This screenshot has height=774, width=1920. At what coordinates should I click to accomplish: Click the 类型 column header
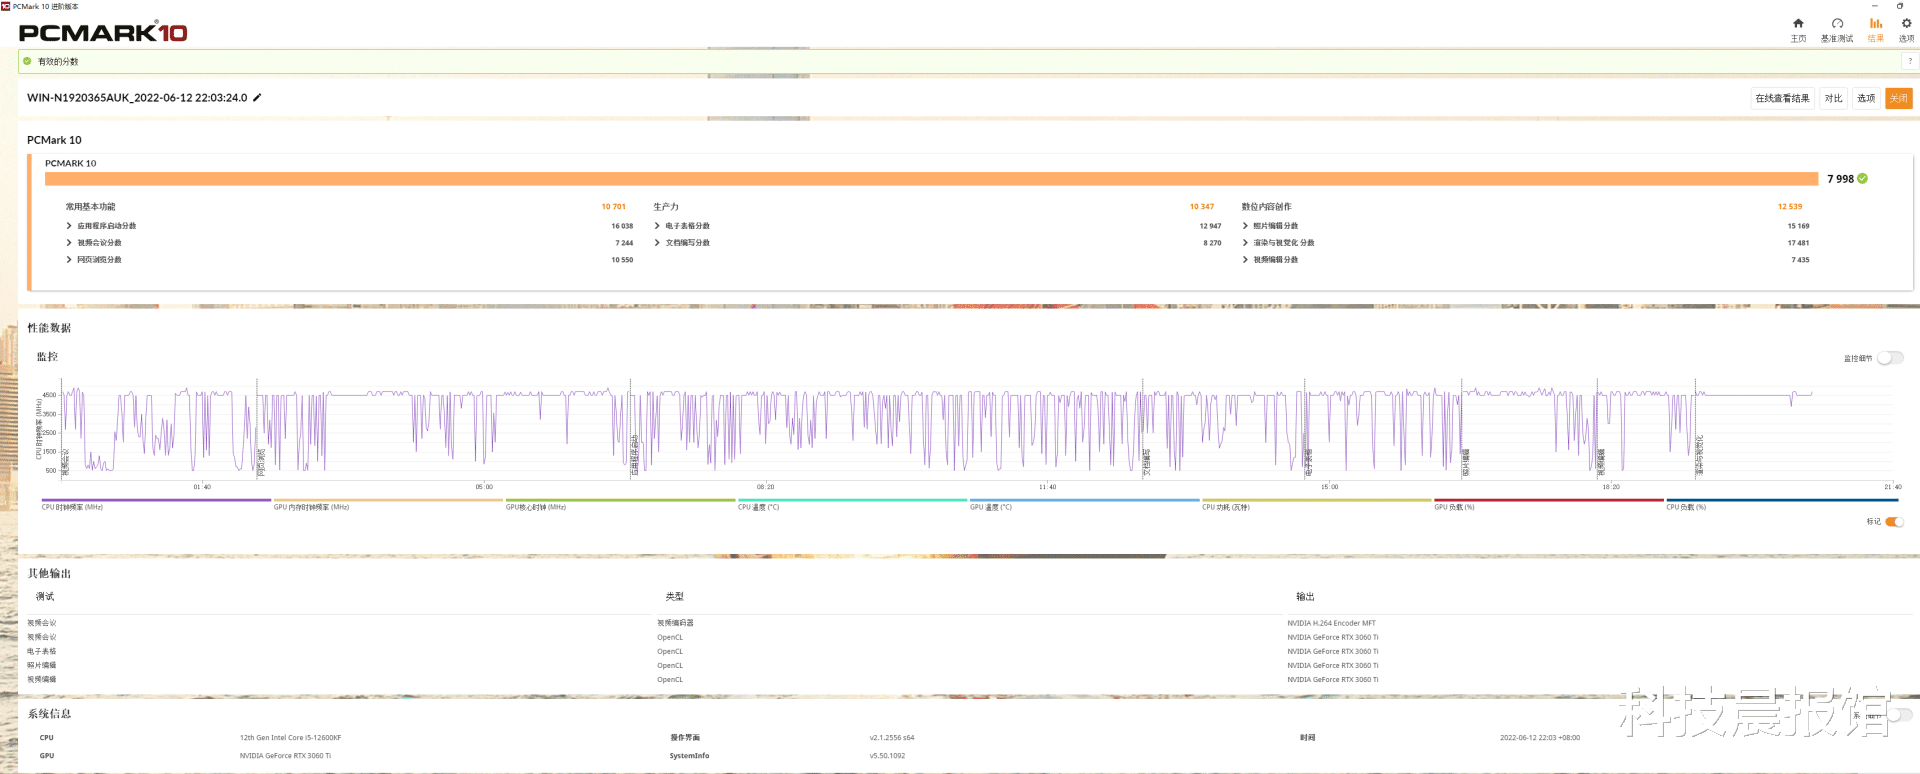(x=675, y=597)
